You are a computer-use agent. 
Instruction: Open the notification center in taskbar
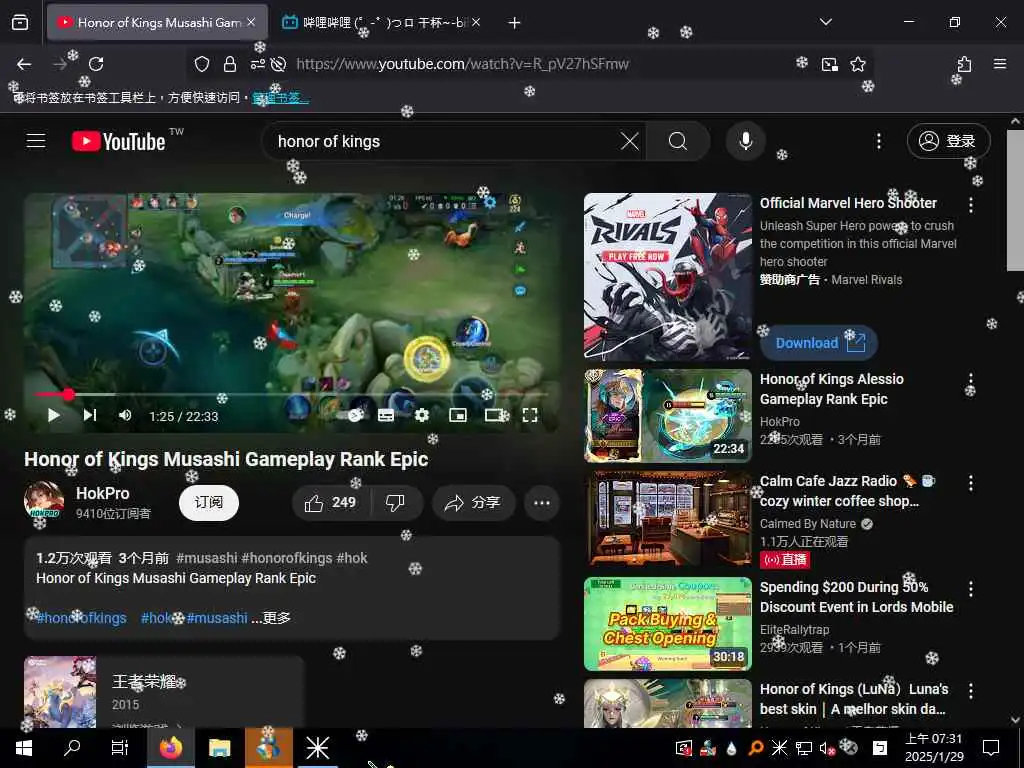[991, 748]
